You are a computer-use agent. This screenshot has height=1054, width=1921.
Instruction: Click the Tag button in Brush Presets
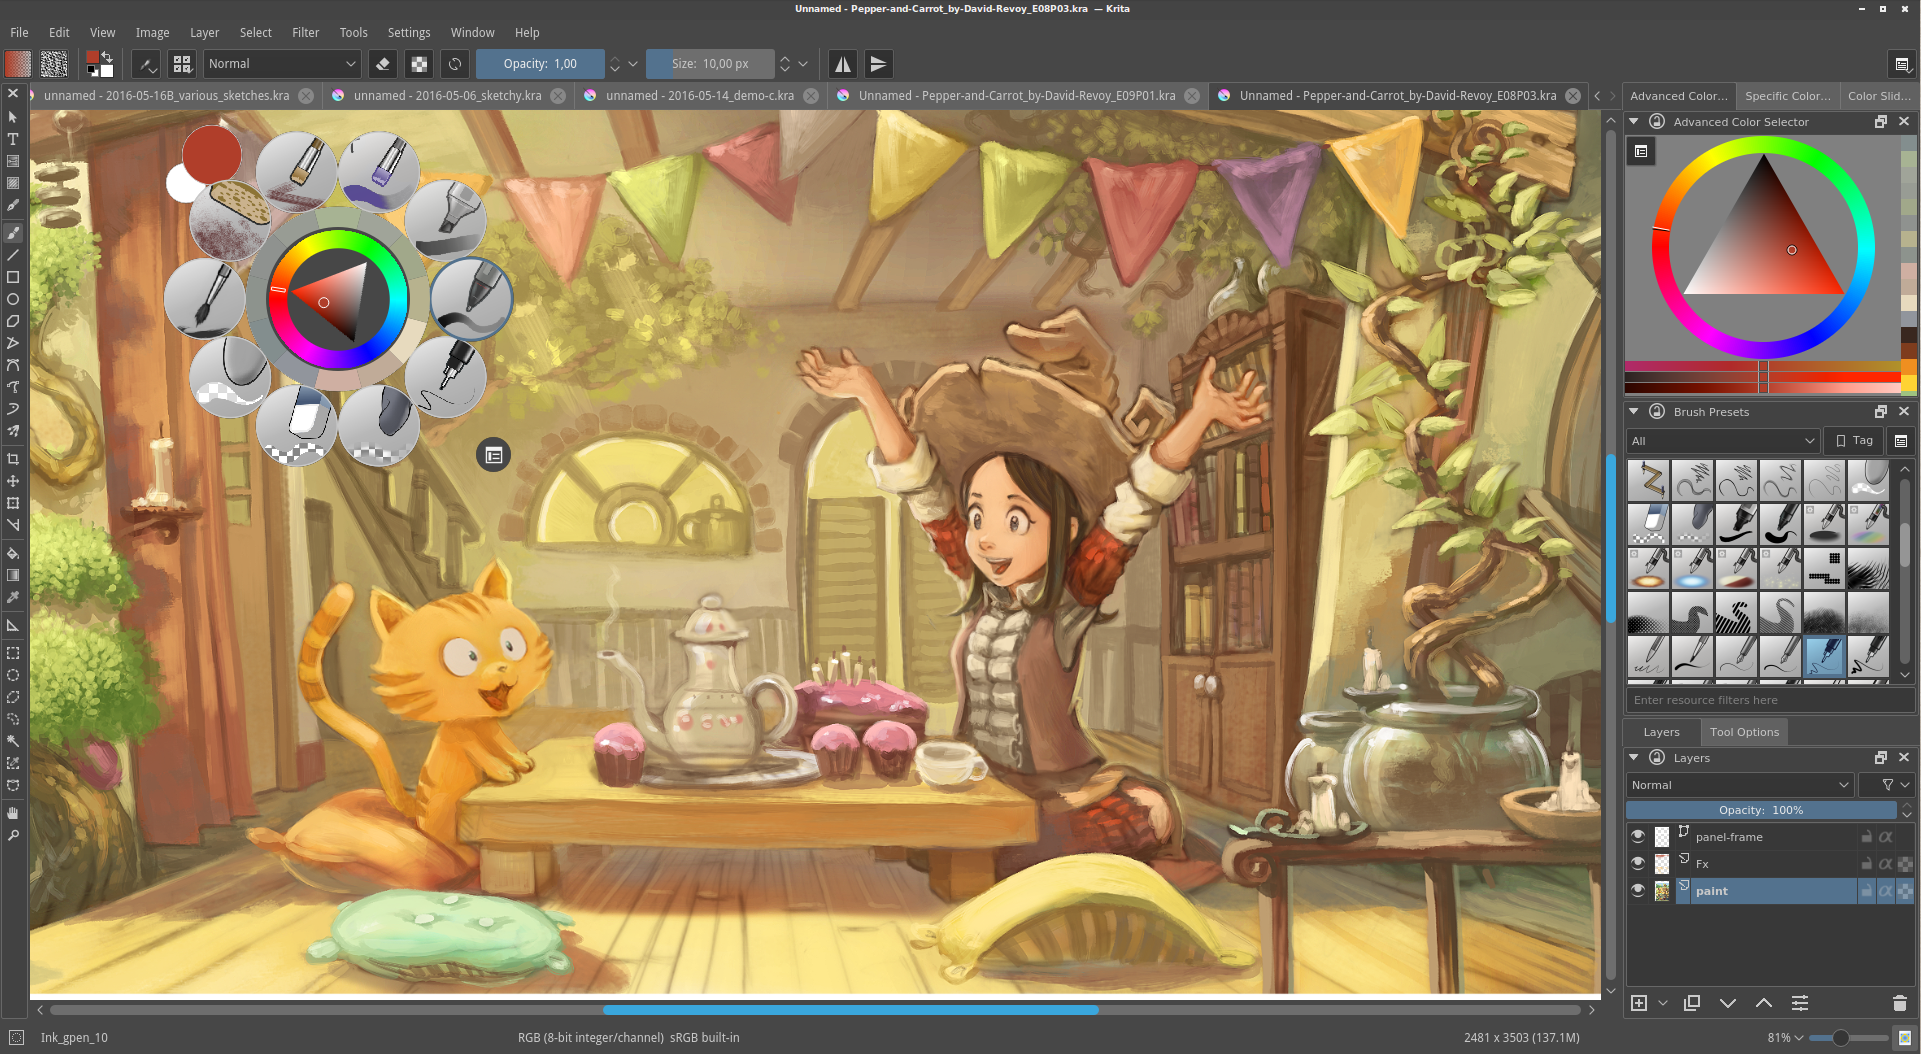click(x=1853, y=441)
